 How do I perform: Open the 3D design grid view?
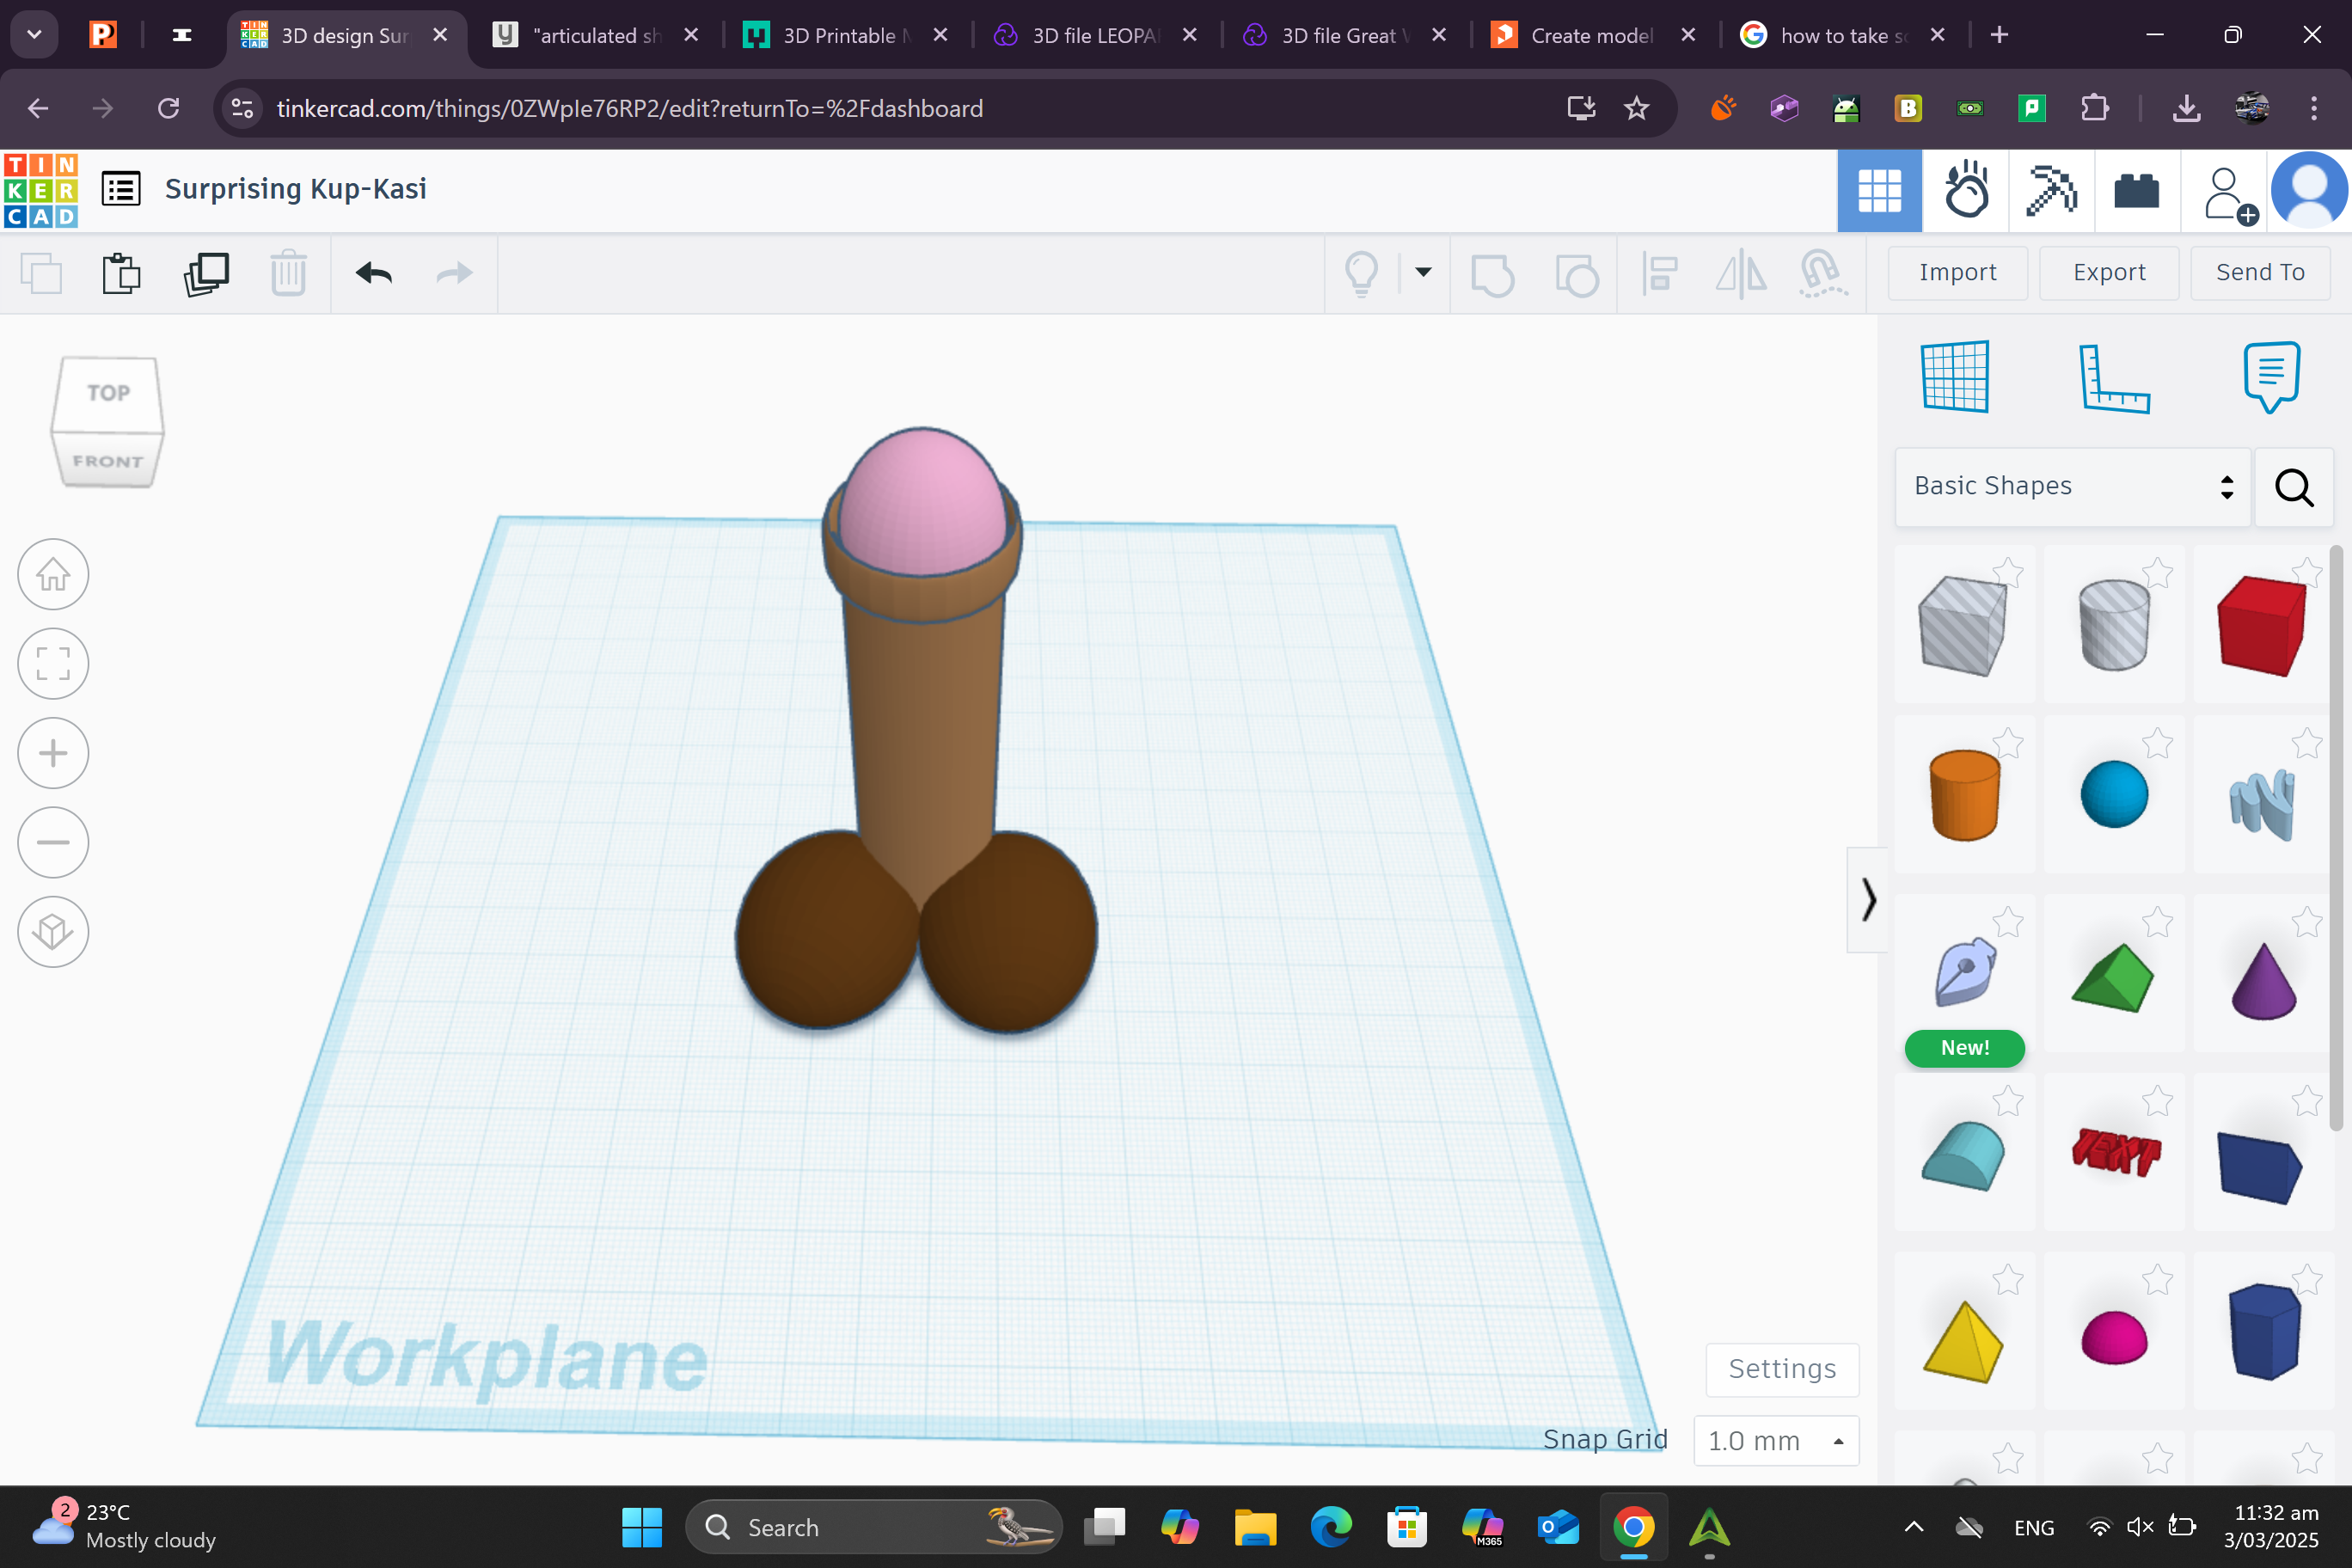point(1879,190)
